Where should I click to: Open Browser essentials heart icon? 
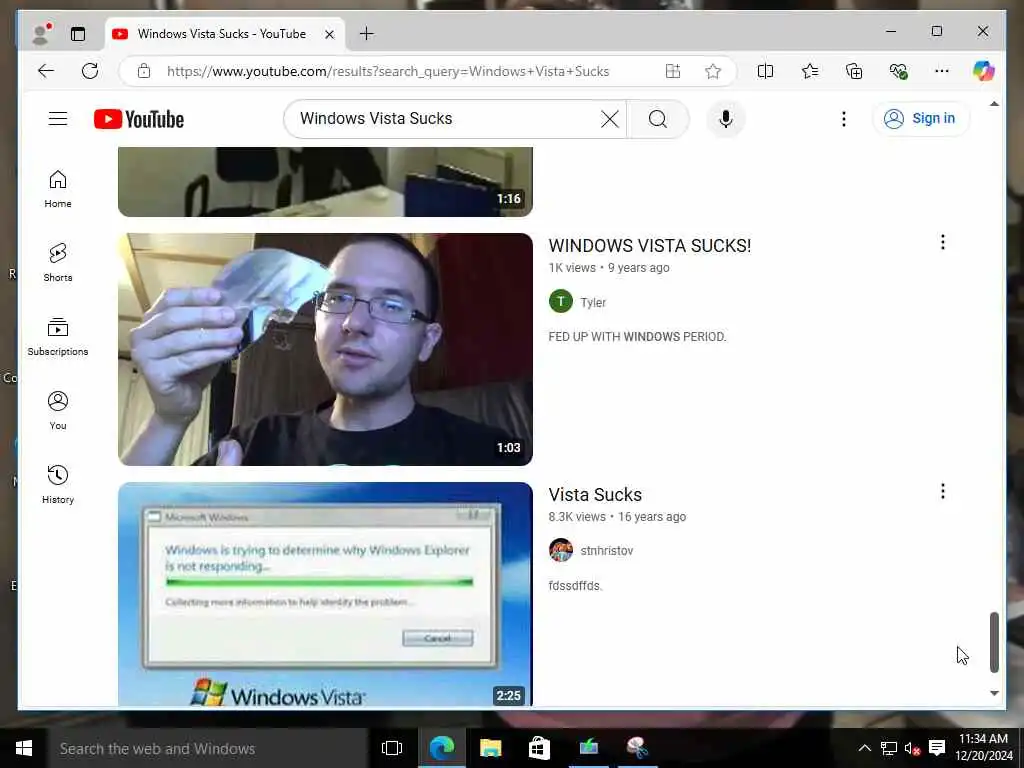click(898, 71)
